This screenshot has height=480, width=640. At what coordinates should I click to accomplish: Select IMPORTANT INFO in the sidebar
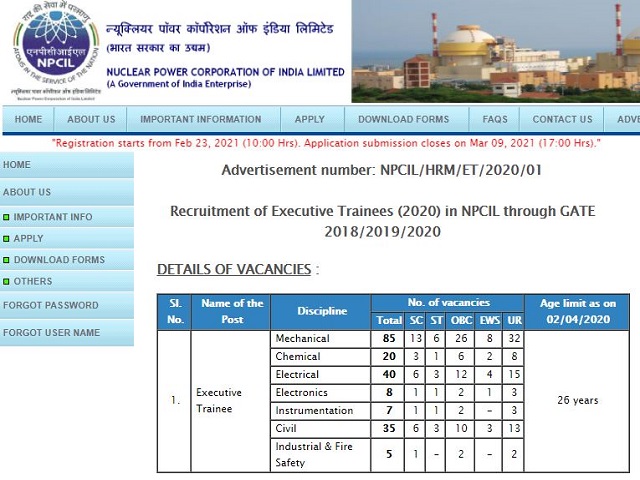pyautogui.click(x=67, y=217)
